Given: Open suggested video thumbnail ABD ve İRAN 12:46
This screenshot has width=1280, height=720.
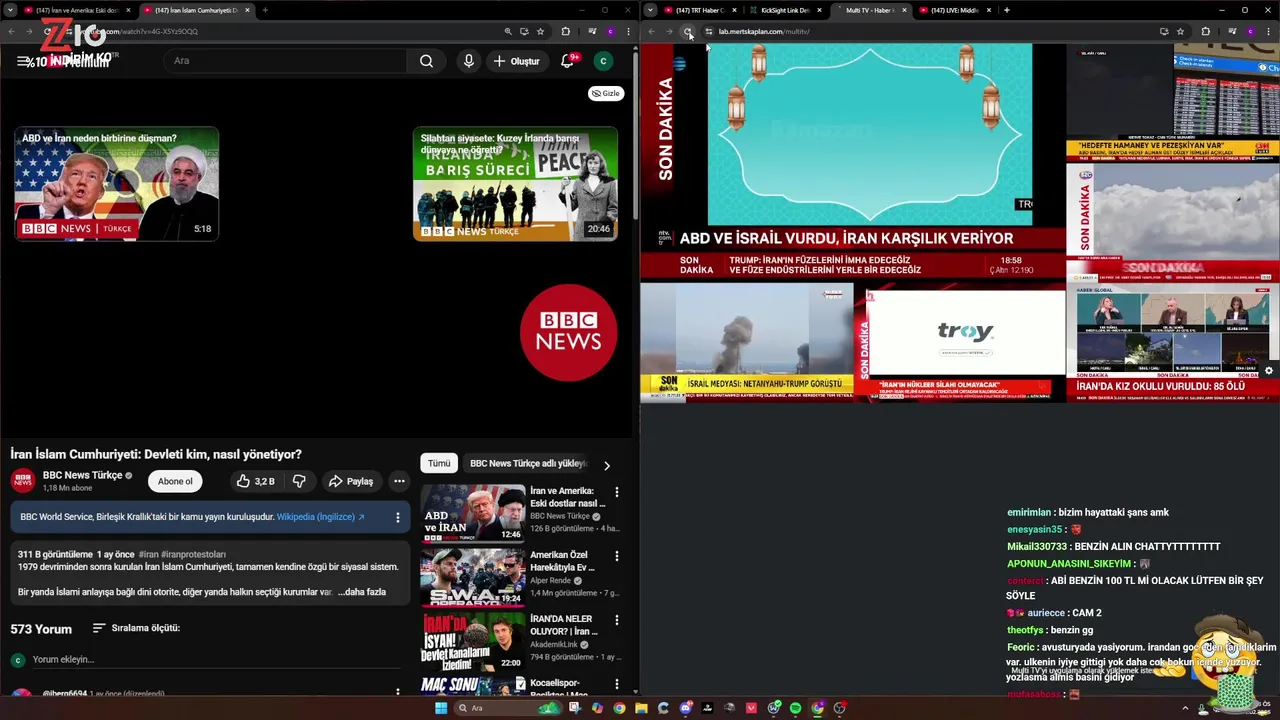Looking at the screenshot, I should [x=472, y=513].
